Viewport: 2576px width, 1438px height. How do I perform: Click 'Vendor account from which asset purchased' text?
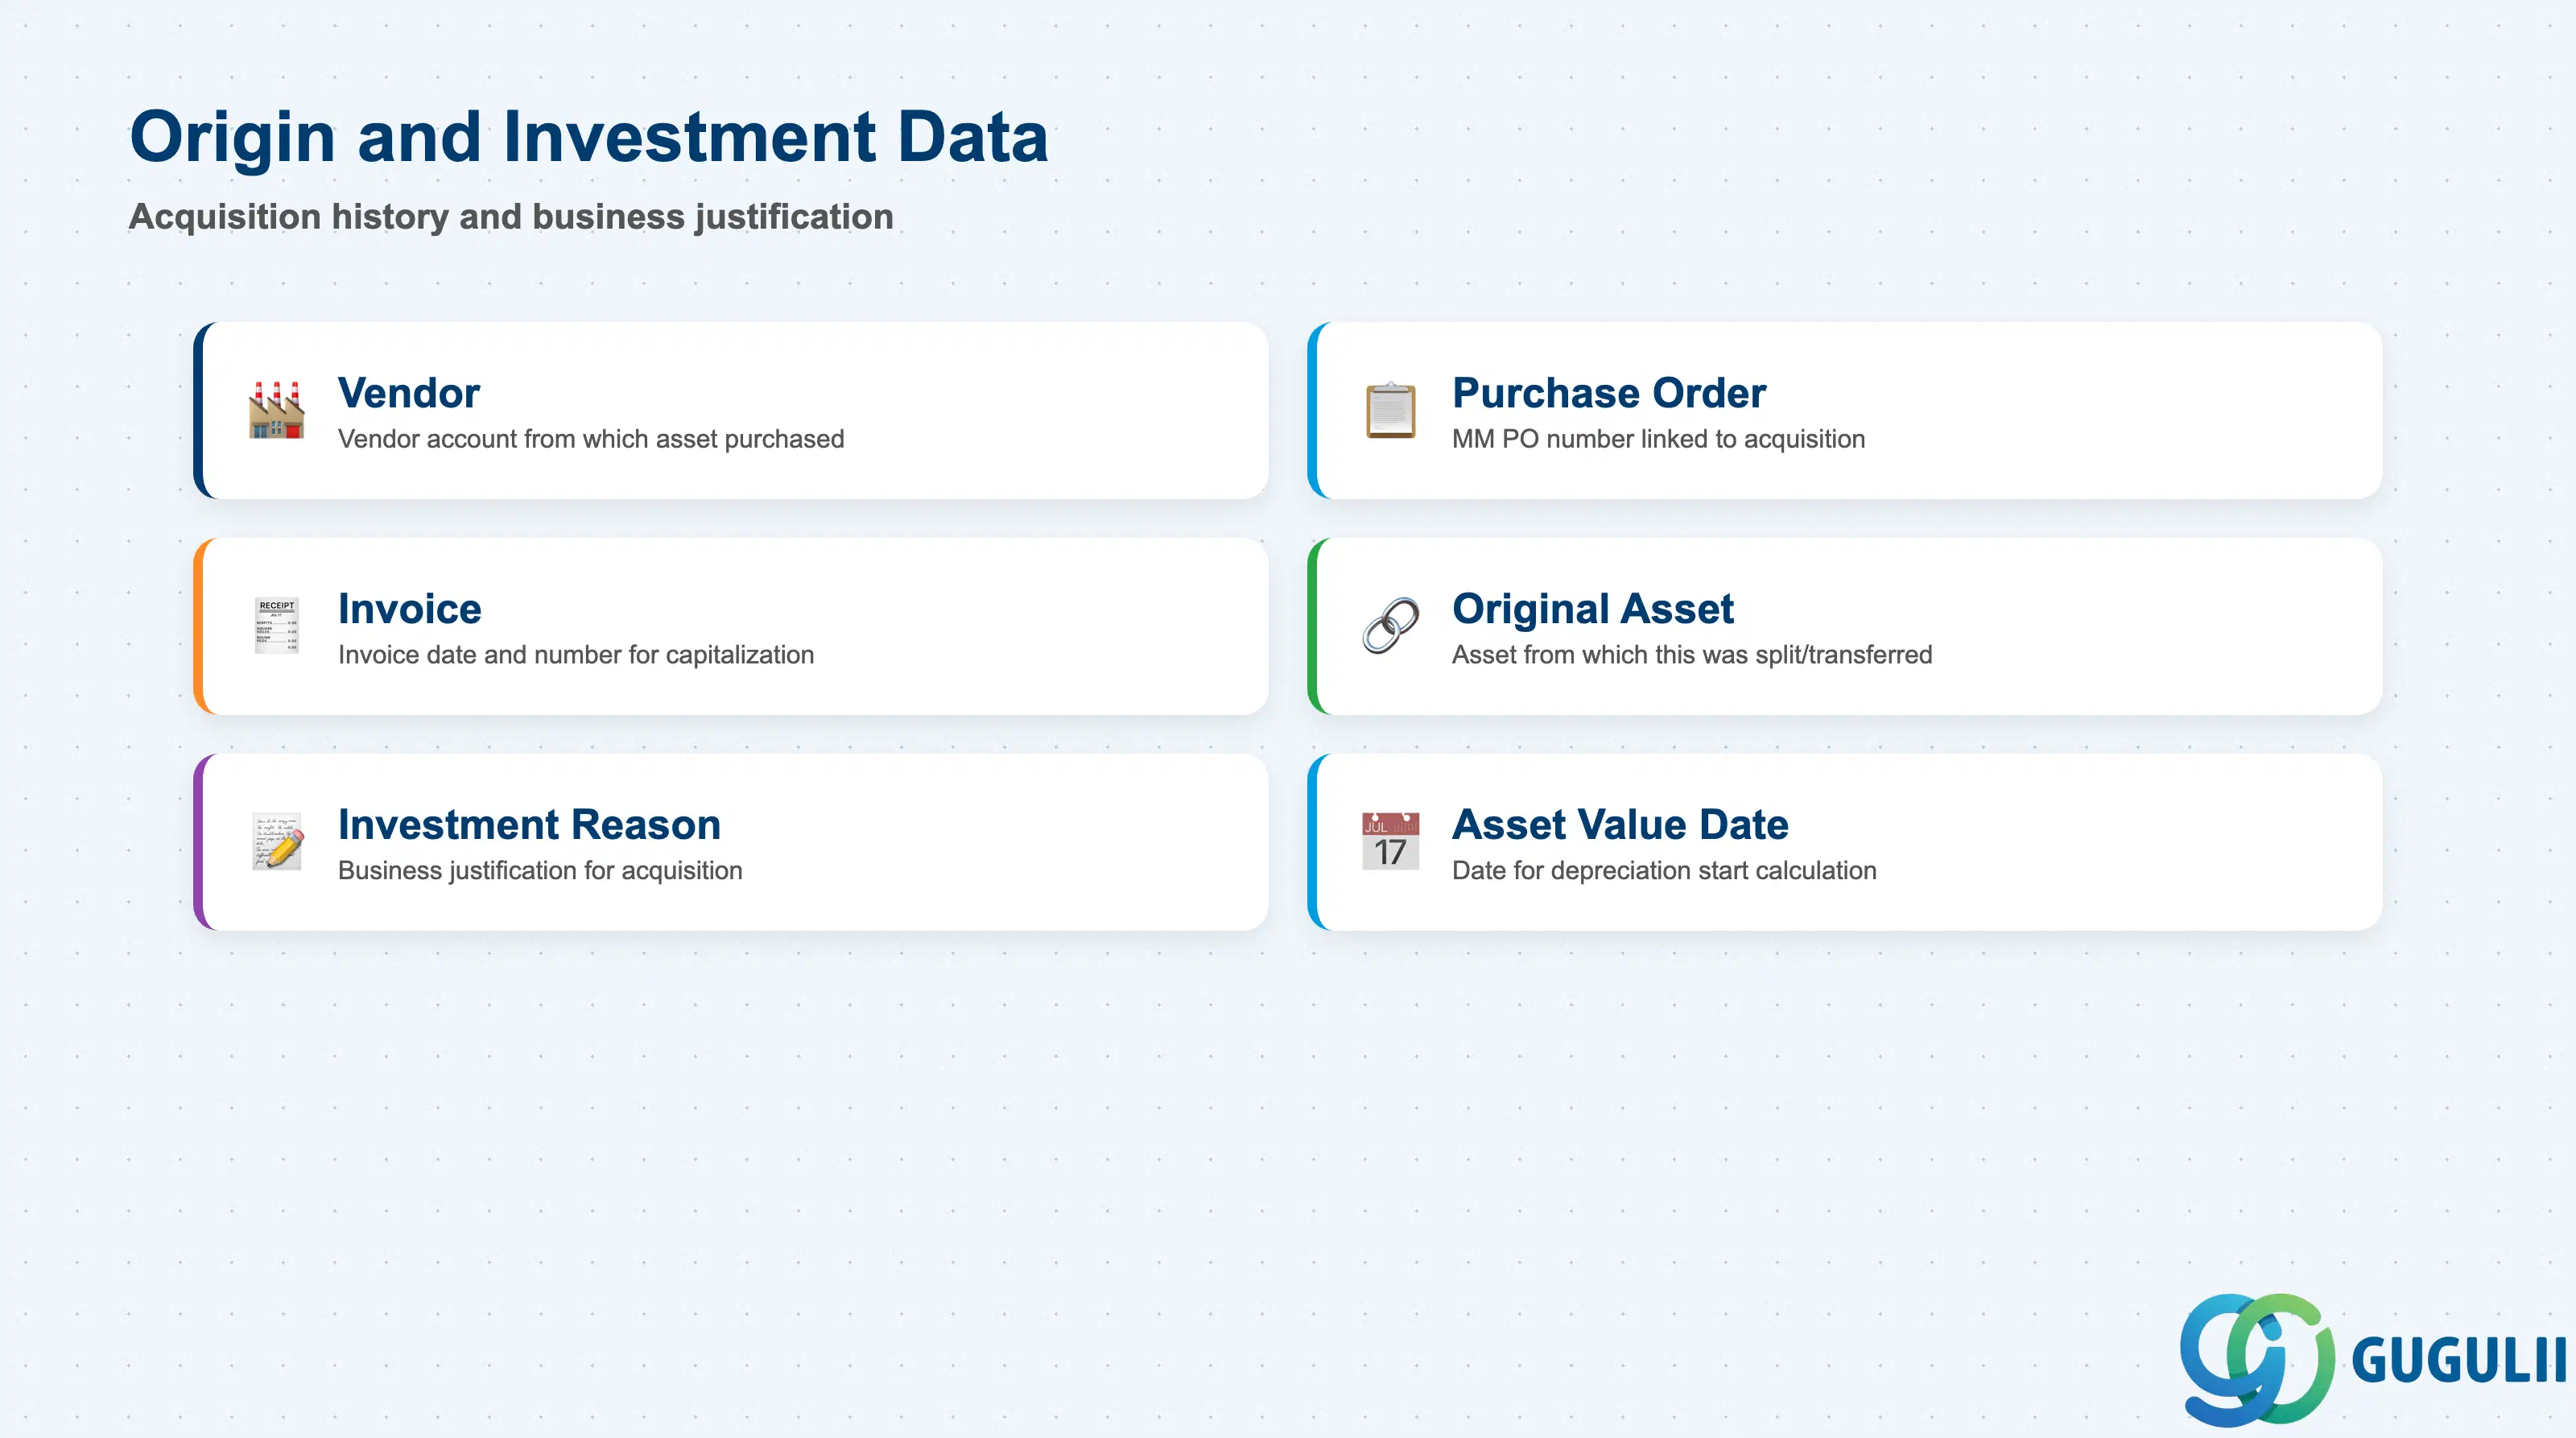coord(591,439)
